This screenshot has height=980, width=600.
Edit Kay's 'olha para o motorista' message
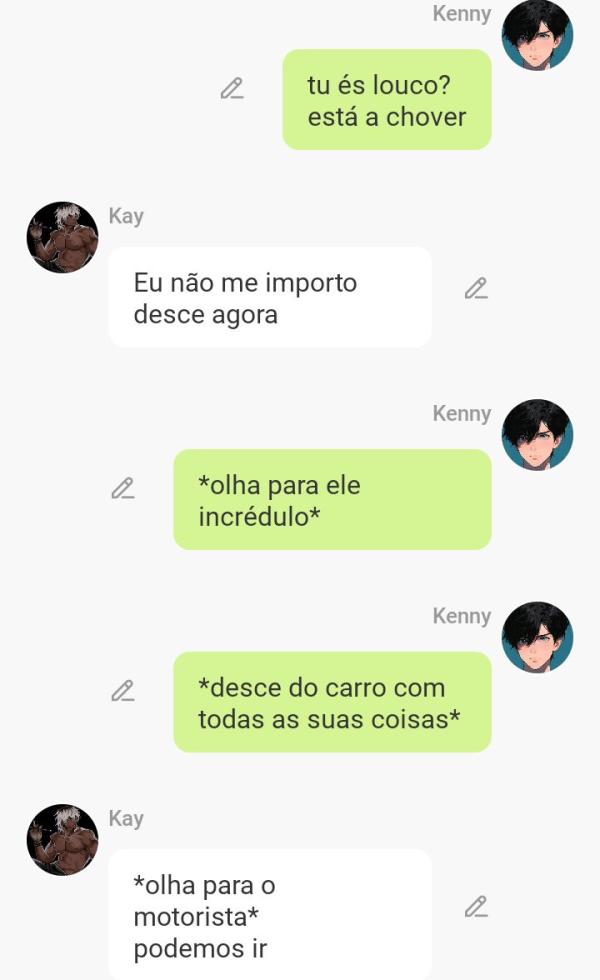click(x=476, y=906)
